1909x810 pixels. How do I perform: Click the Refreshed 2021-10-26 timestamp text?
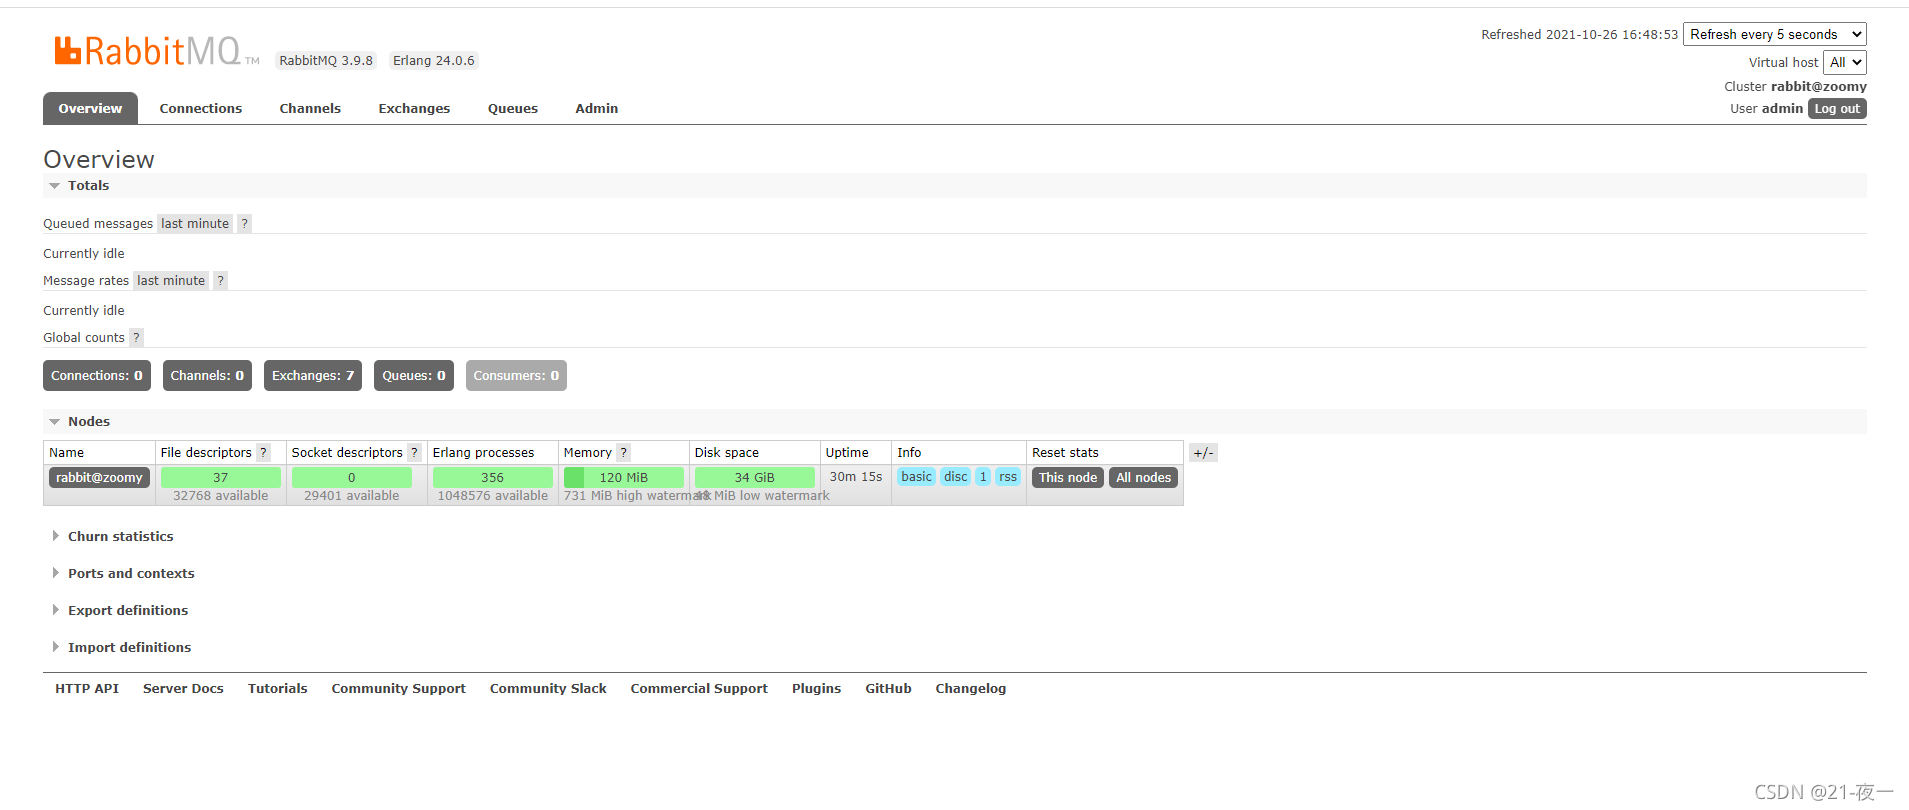1580,35
